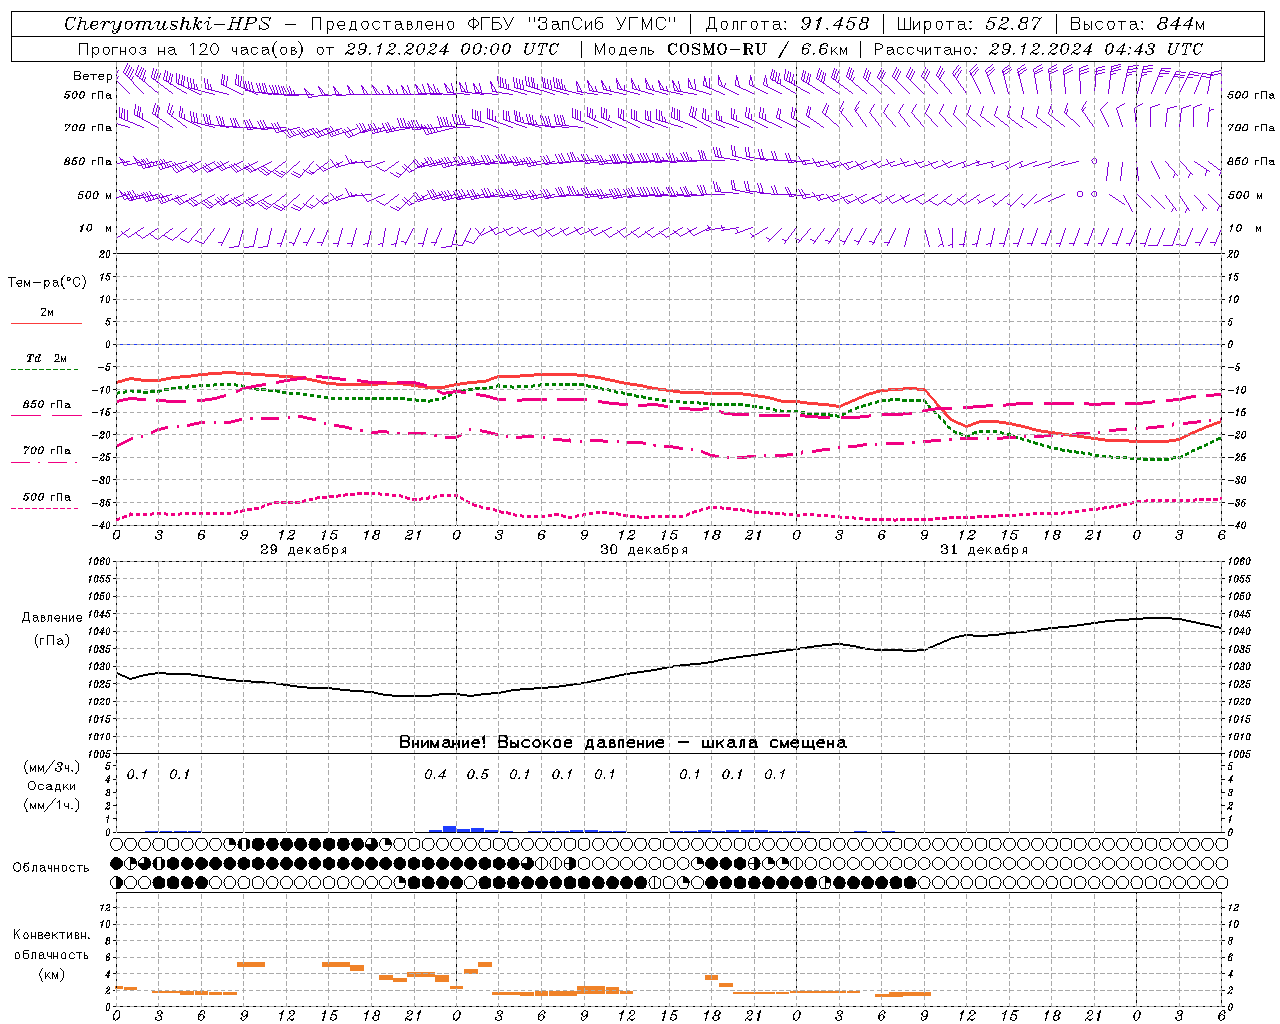The width and height of the screenshot is (1280, 1024).
Task: Click the Рассчитано 04:43 UTC timestamp
Action: [x=1038, y=49]
